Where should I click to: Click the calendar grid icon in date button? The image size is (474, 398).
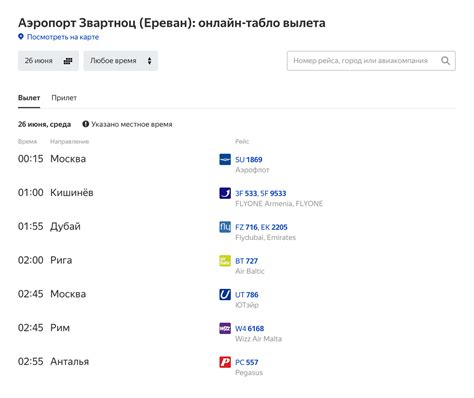coord(68,61)
